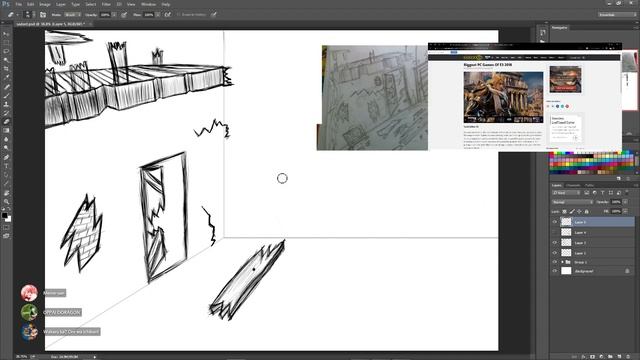Select the Quick Selection tool

click(x=6, y=60)
